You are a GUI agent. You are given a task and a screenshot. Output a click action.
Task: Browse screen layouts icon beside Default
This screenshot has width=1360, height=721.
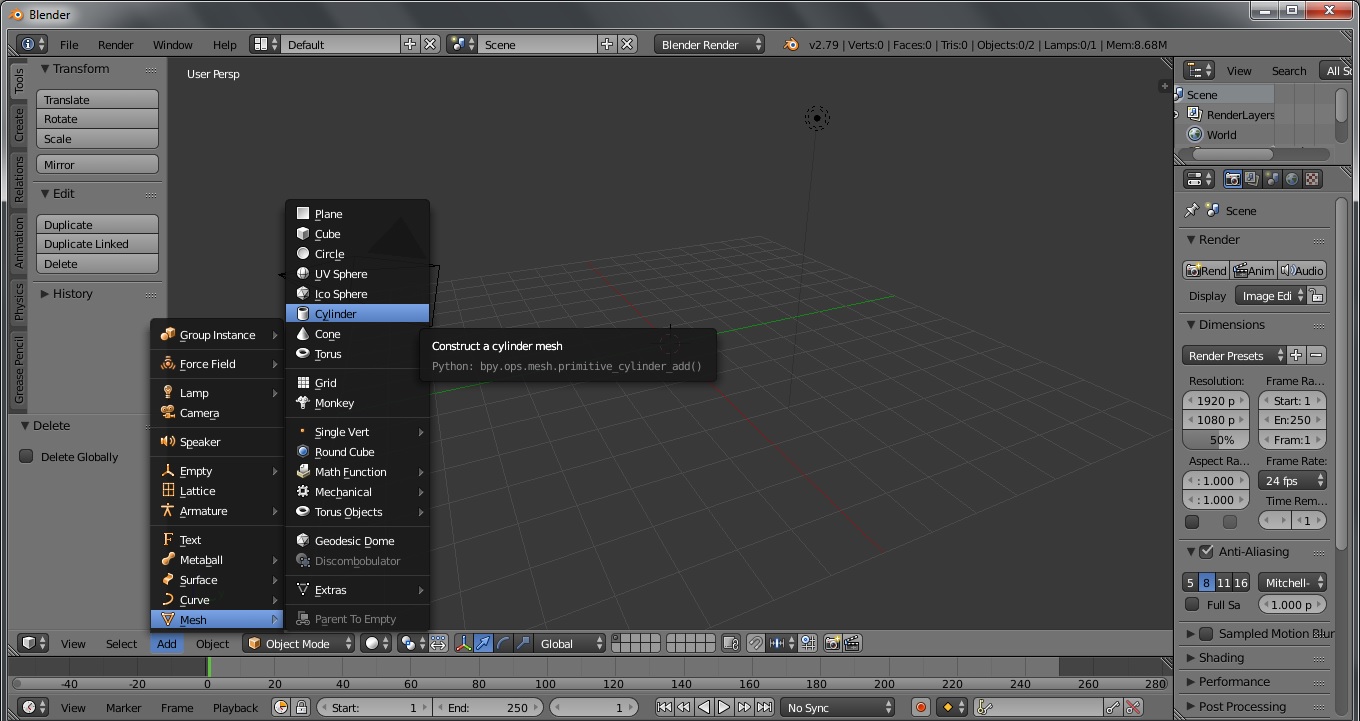(x=265, y=44)
